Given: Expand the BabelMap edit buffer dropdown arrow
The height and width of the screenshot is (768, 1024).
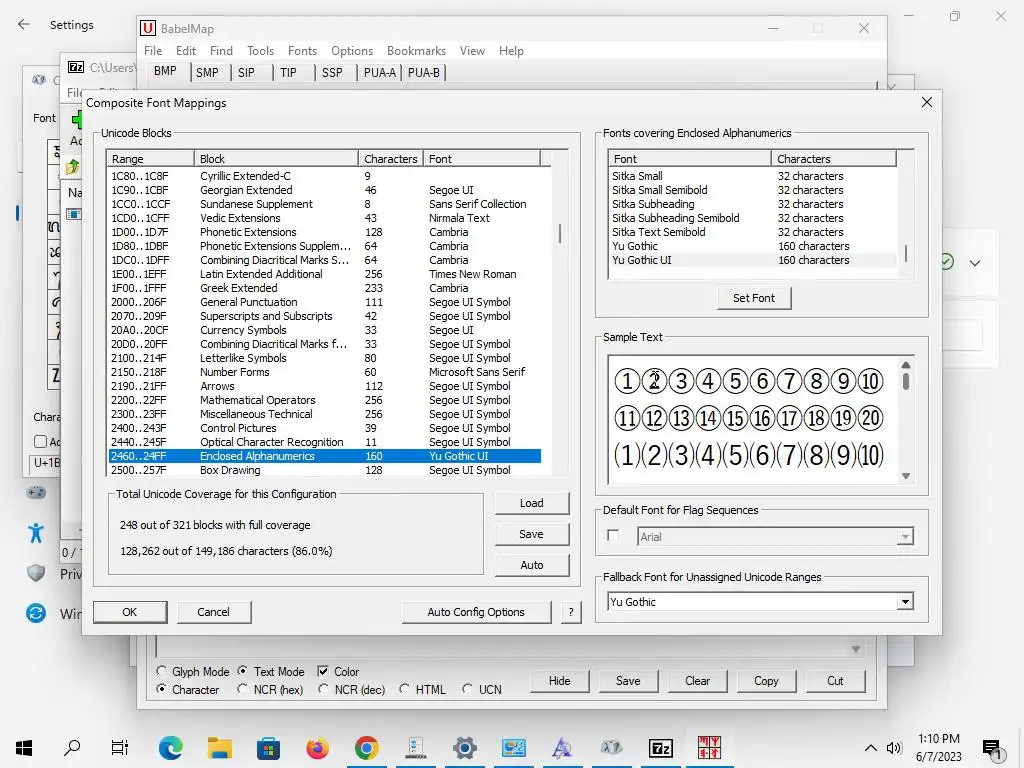Looking at the screenshot, I should point(856,649).
